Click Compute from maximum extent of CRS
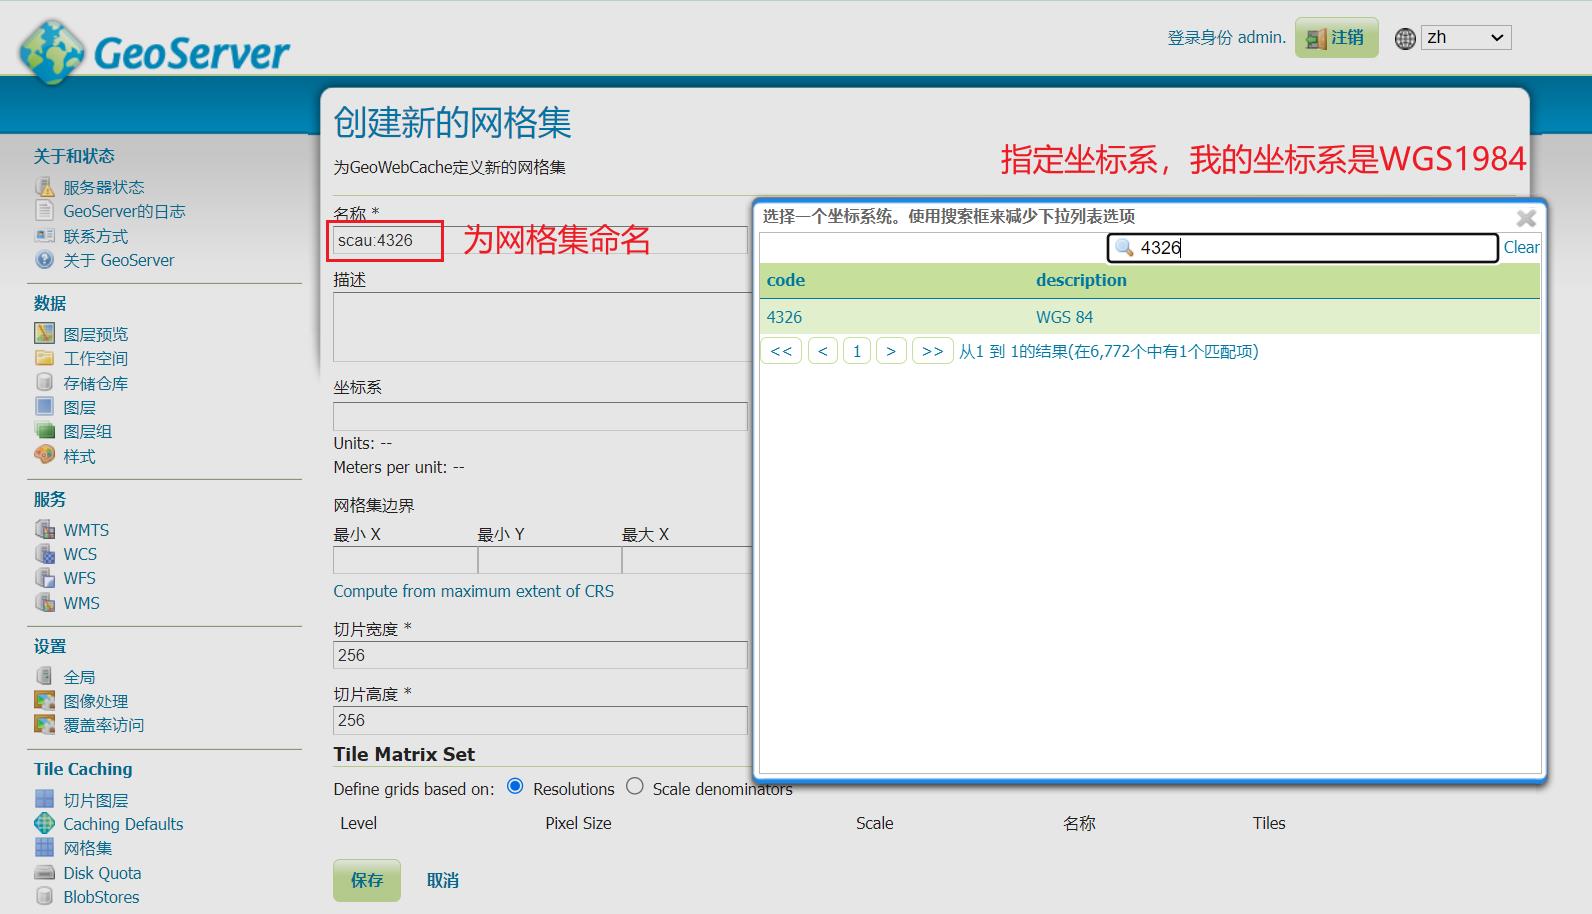1592x914 pixels. pyautogui.click(x=474, y=591)
